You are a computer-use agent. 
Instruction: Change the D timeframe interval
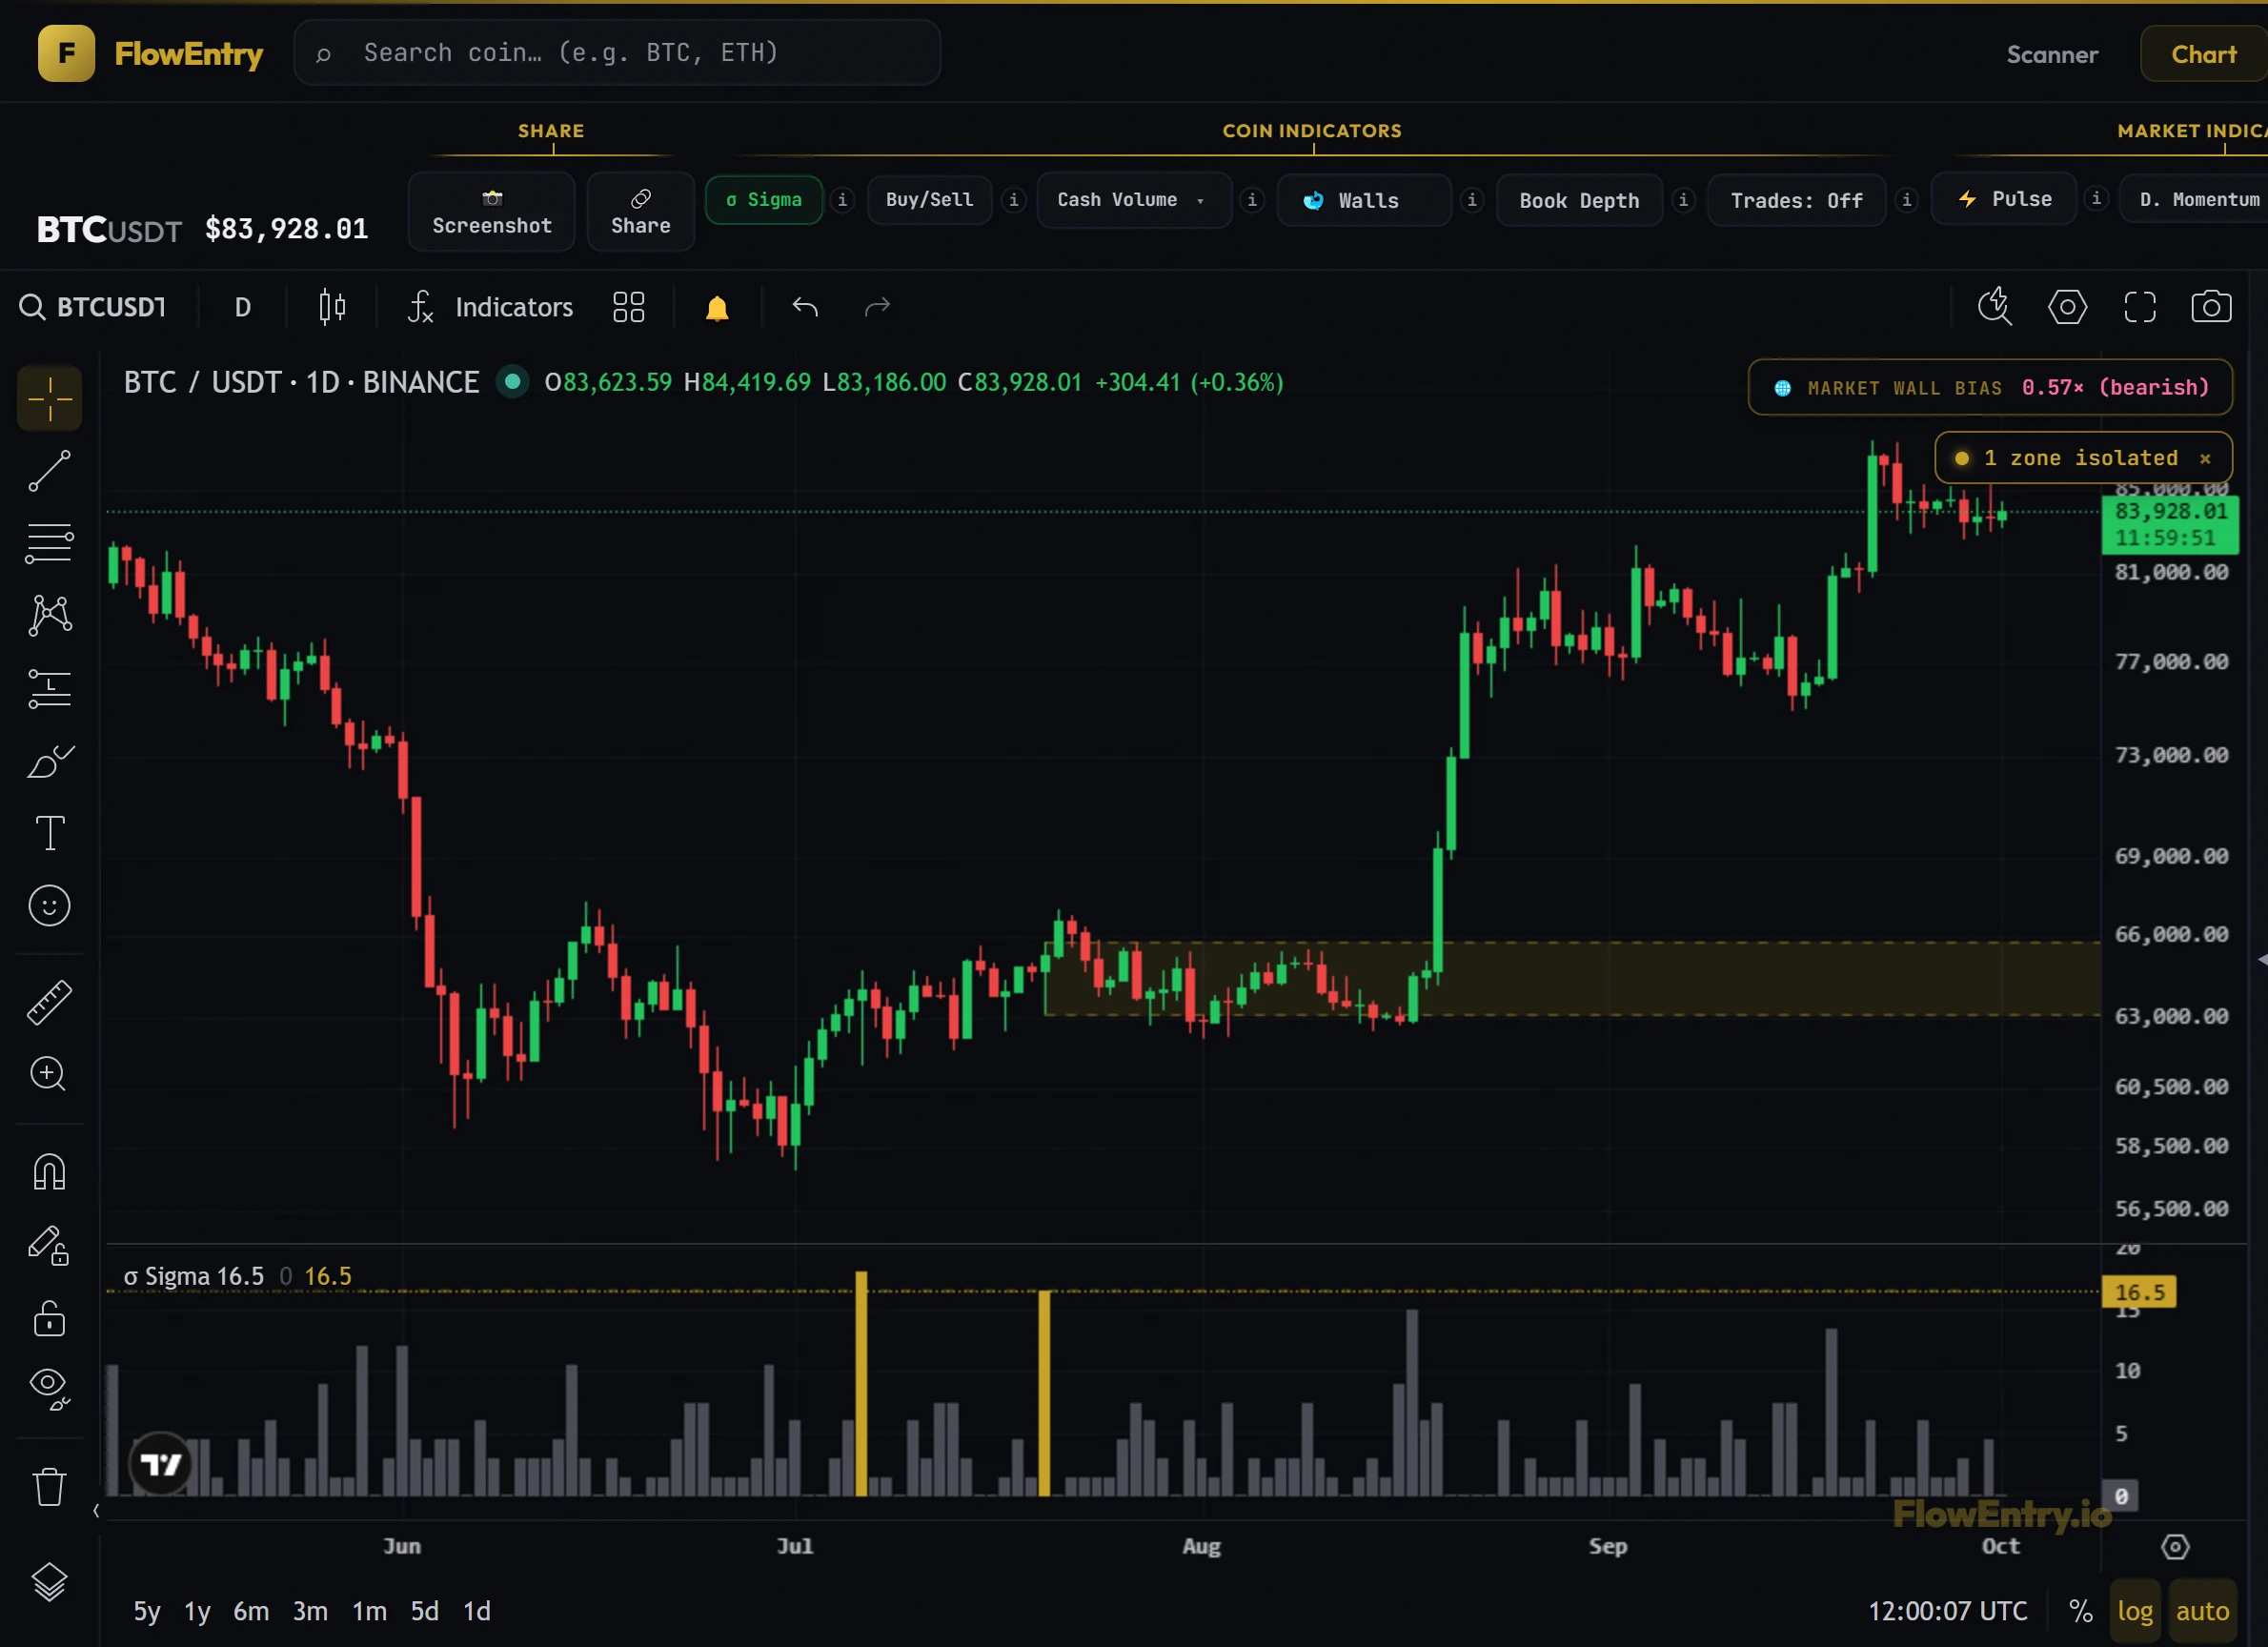[242, 307]
